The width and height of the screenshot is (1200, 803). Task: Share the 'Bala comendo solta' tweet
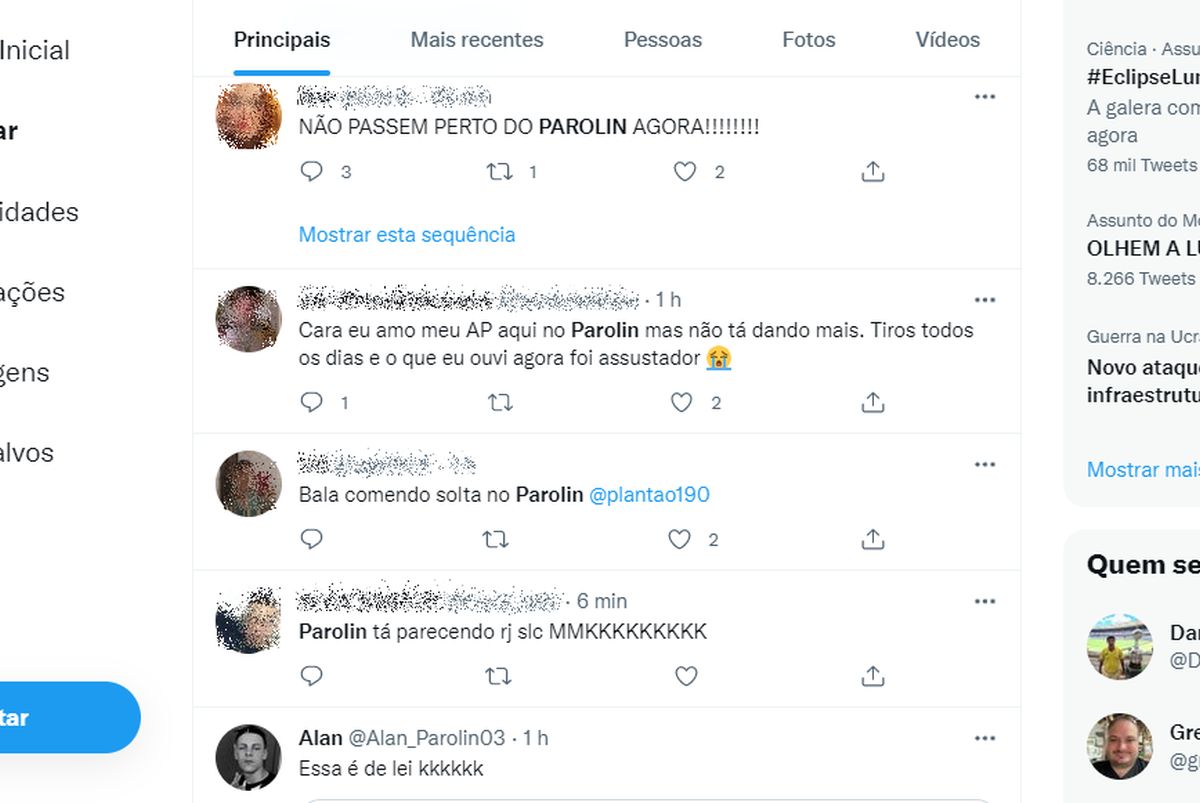tap(873, 539)
